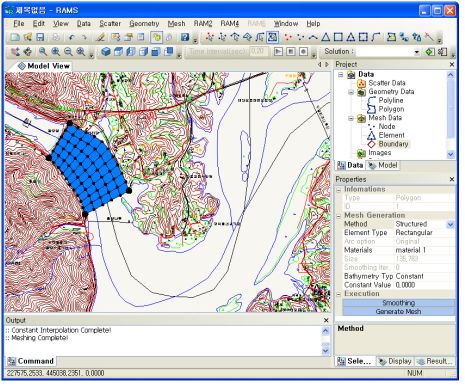Switch to the Model tab in Project panel
The image size is (465, 386).
pos(383,165)
